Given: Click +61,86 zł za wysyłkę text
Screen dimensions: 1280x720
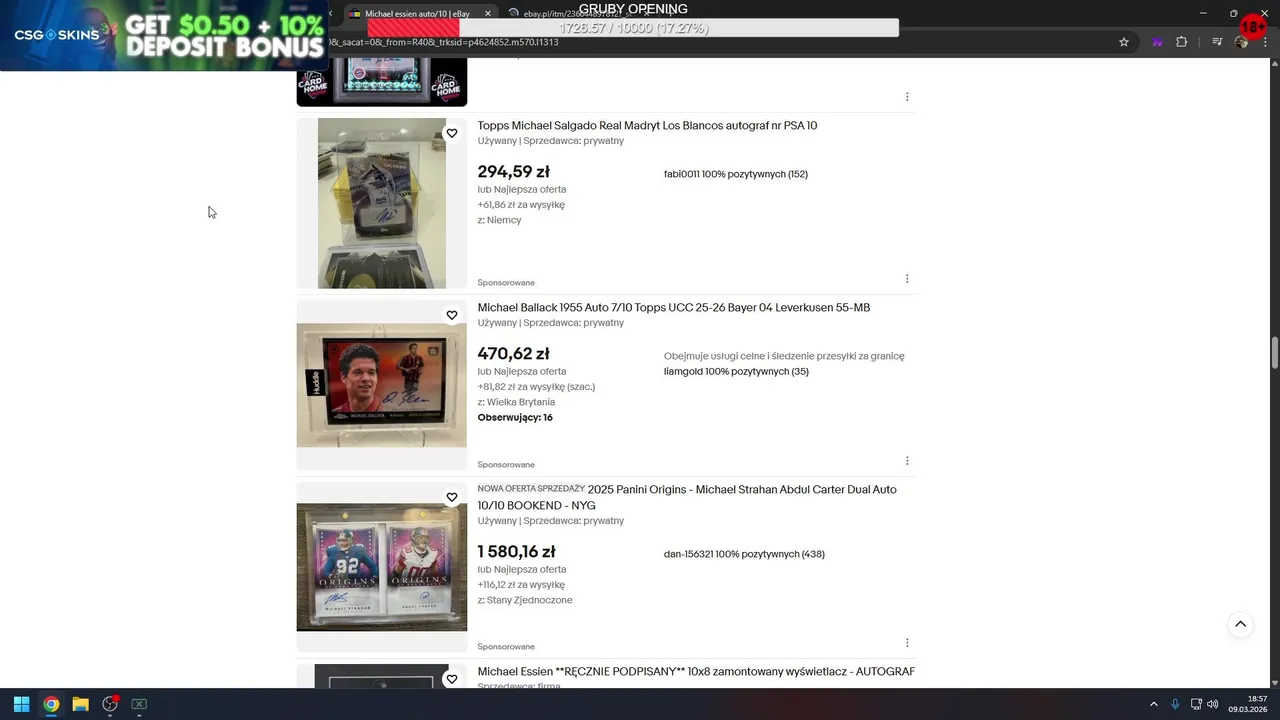Looking at the screenshot, I should click(521, 205).
